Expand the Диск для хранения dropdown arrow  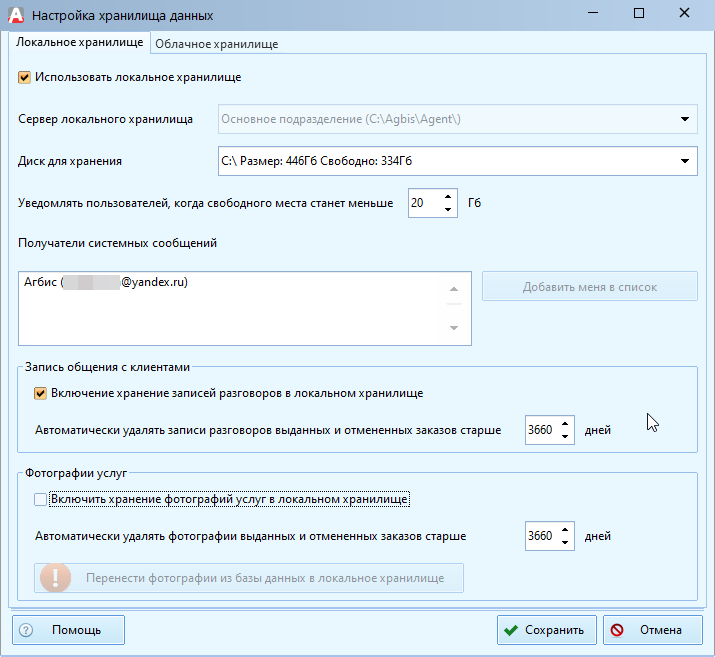(x=685, y=161)
